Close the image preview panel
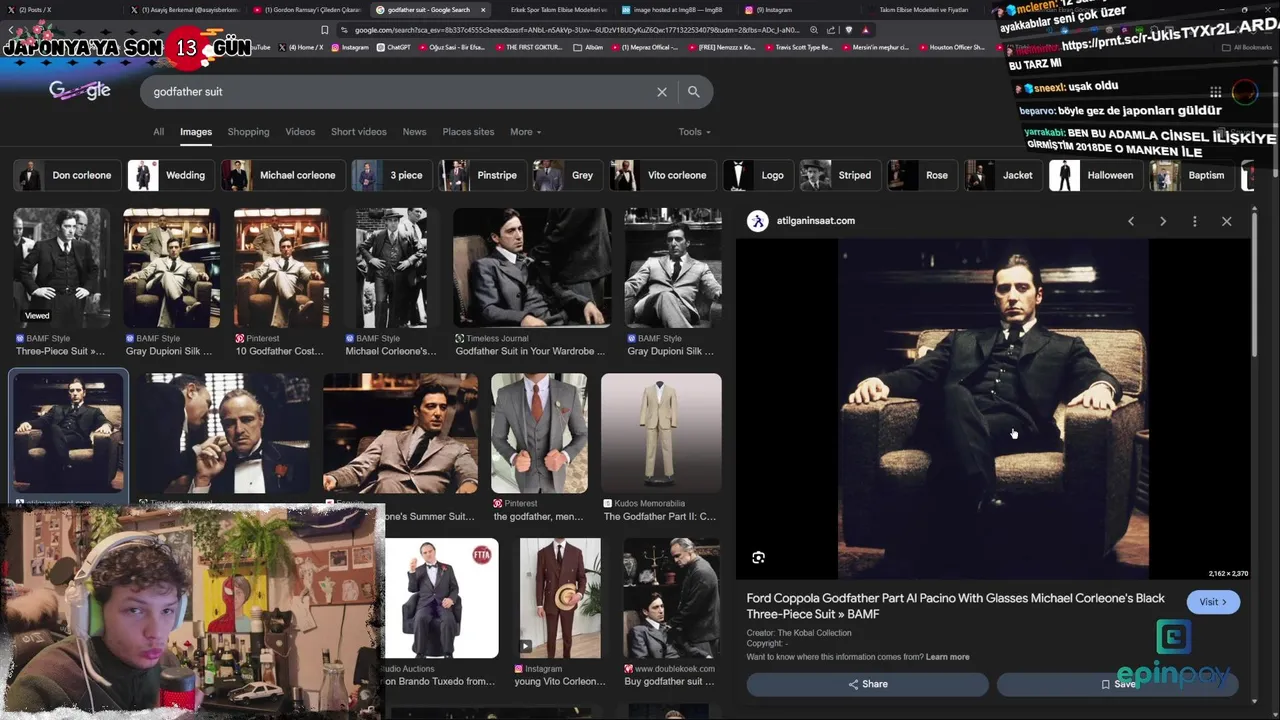The height and width of the screenshot is (720, 1280). [x=1227, y=221]
